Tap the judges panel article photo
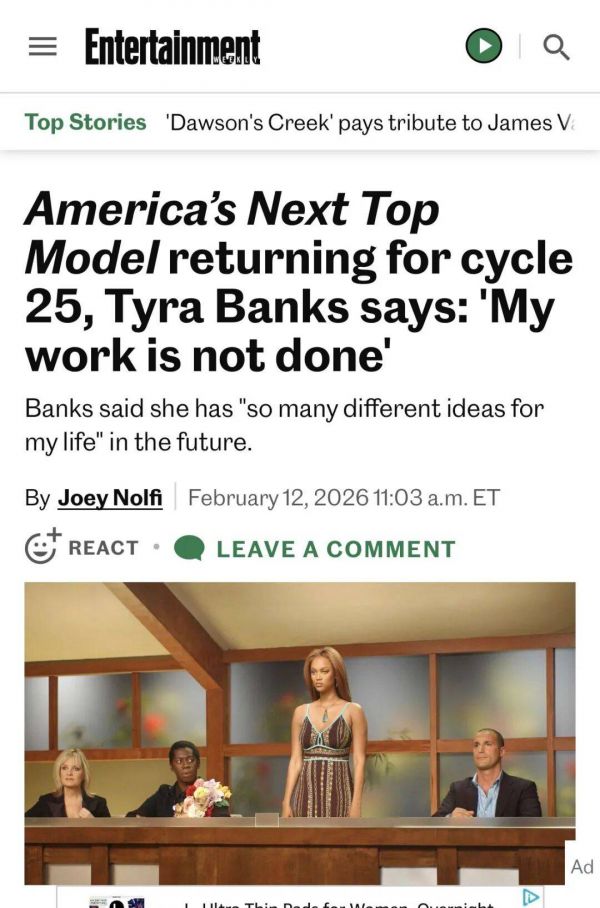Viewport: 600px width, 908px height. pyautogui.click(x=300, y=732)
